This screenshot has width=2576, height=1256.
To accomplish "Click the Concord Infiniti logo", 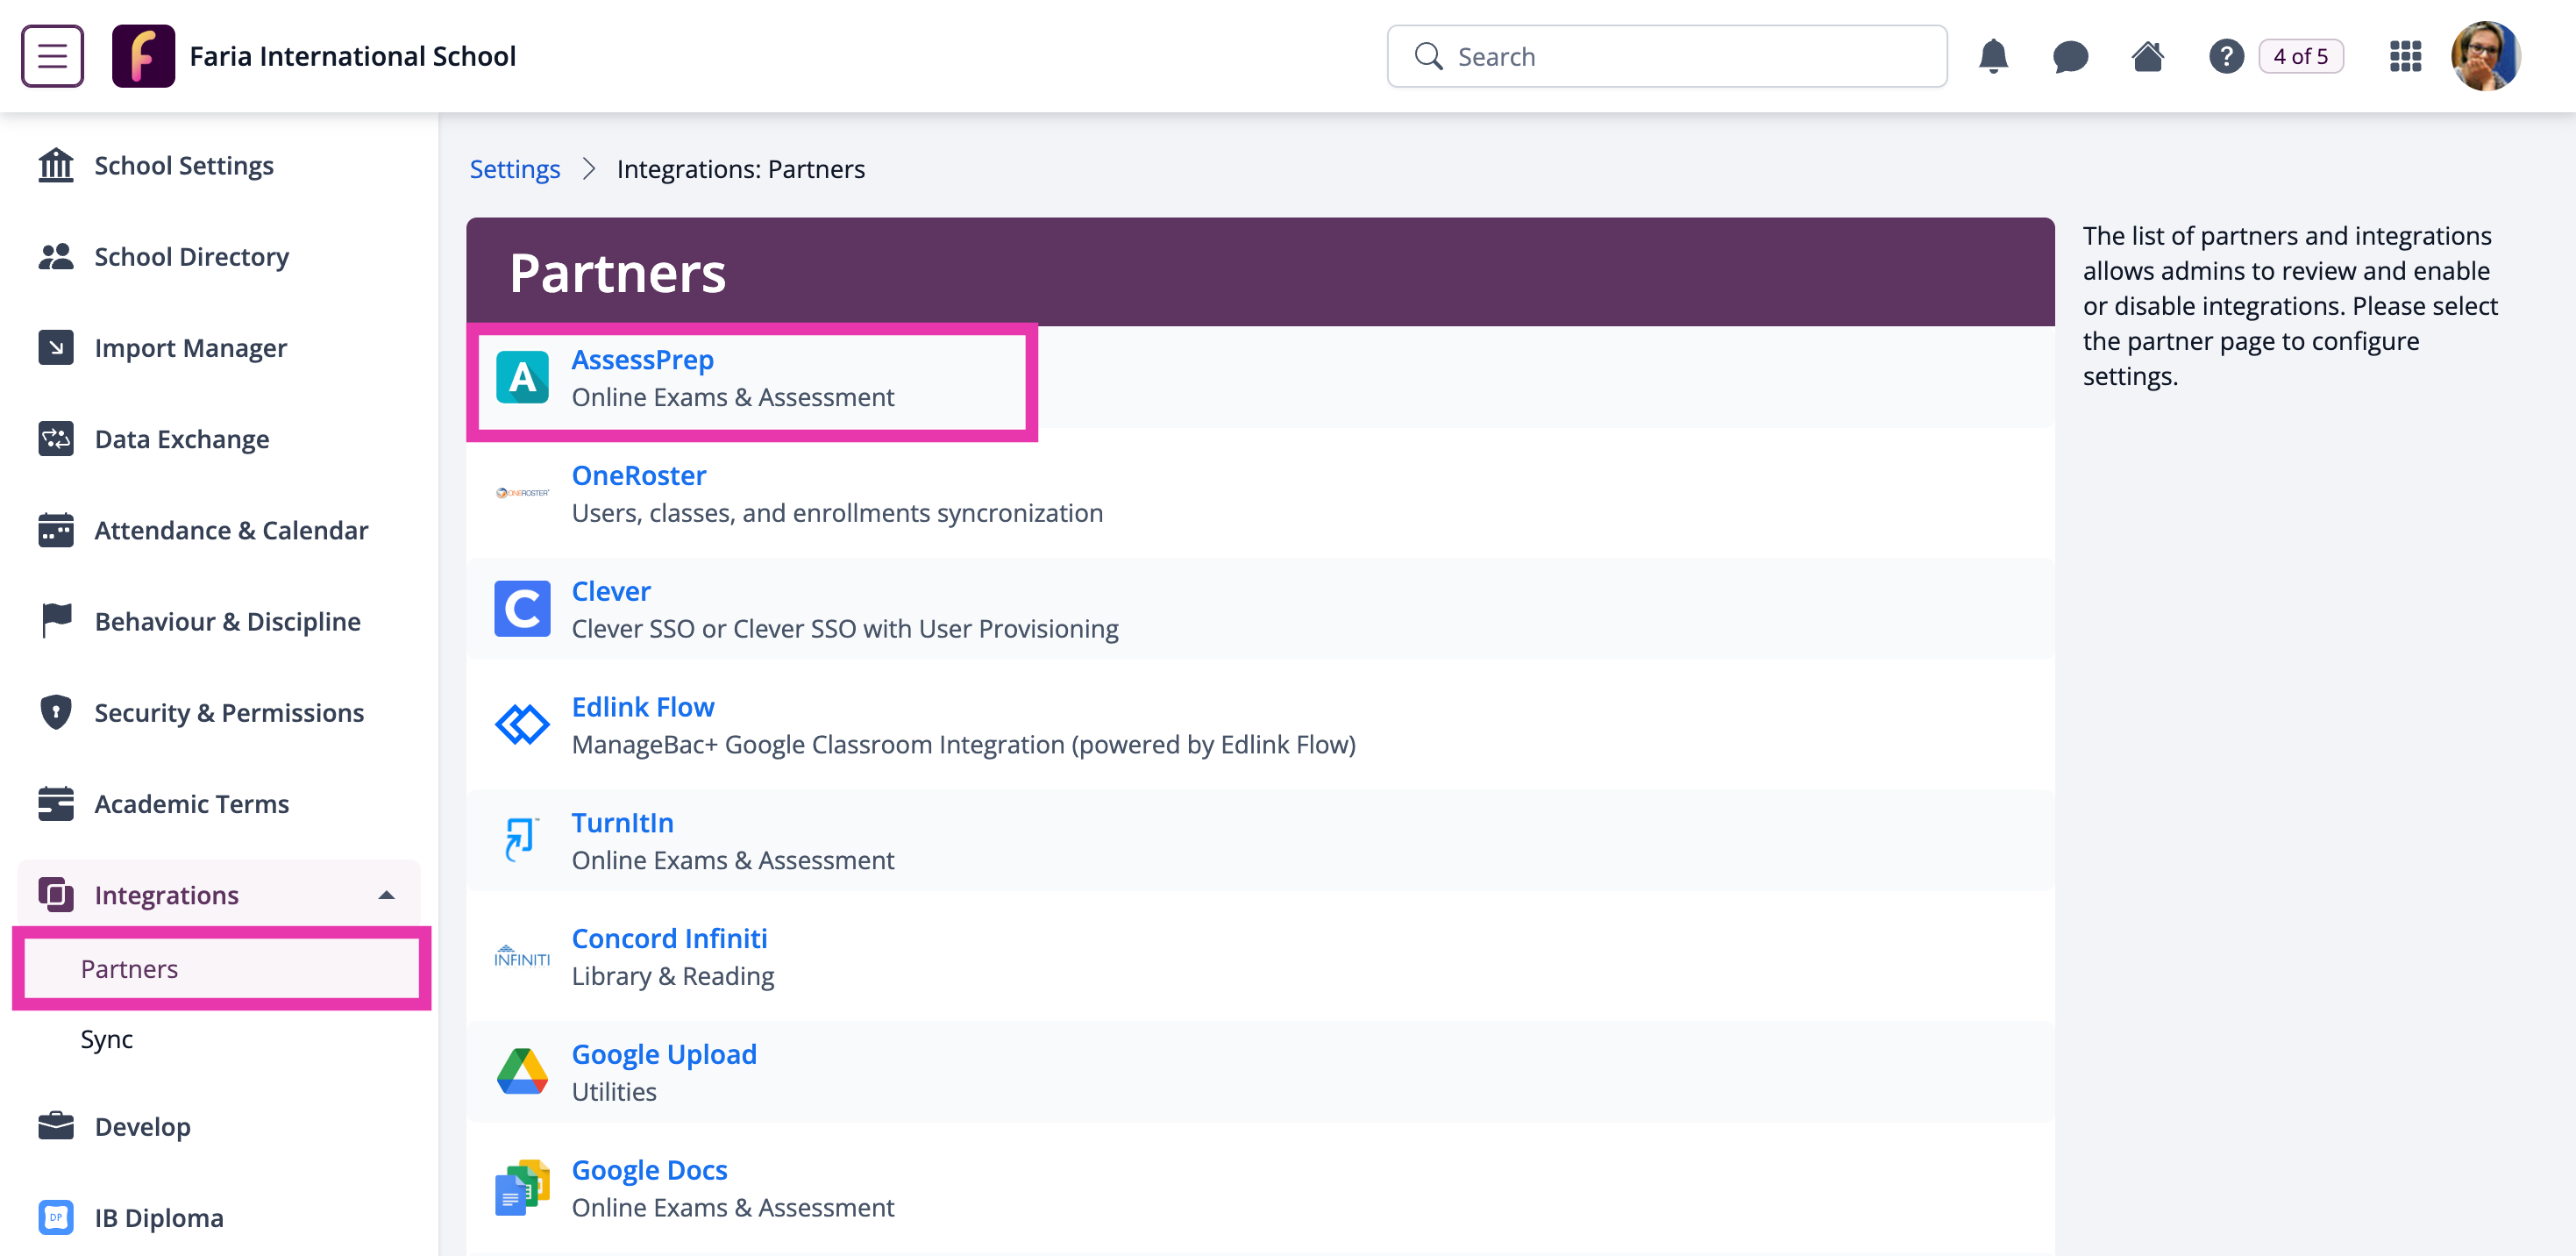I will click(522, 956).
